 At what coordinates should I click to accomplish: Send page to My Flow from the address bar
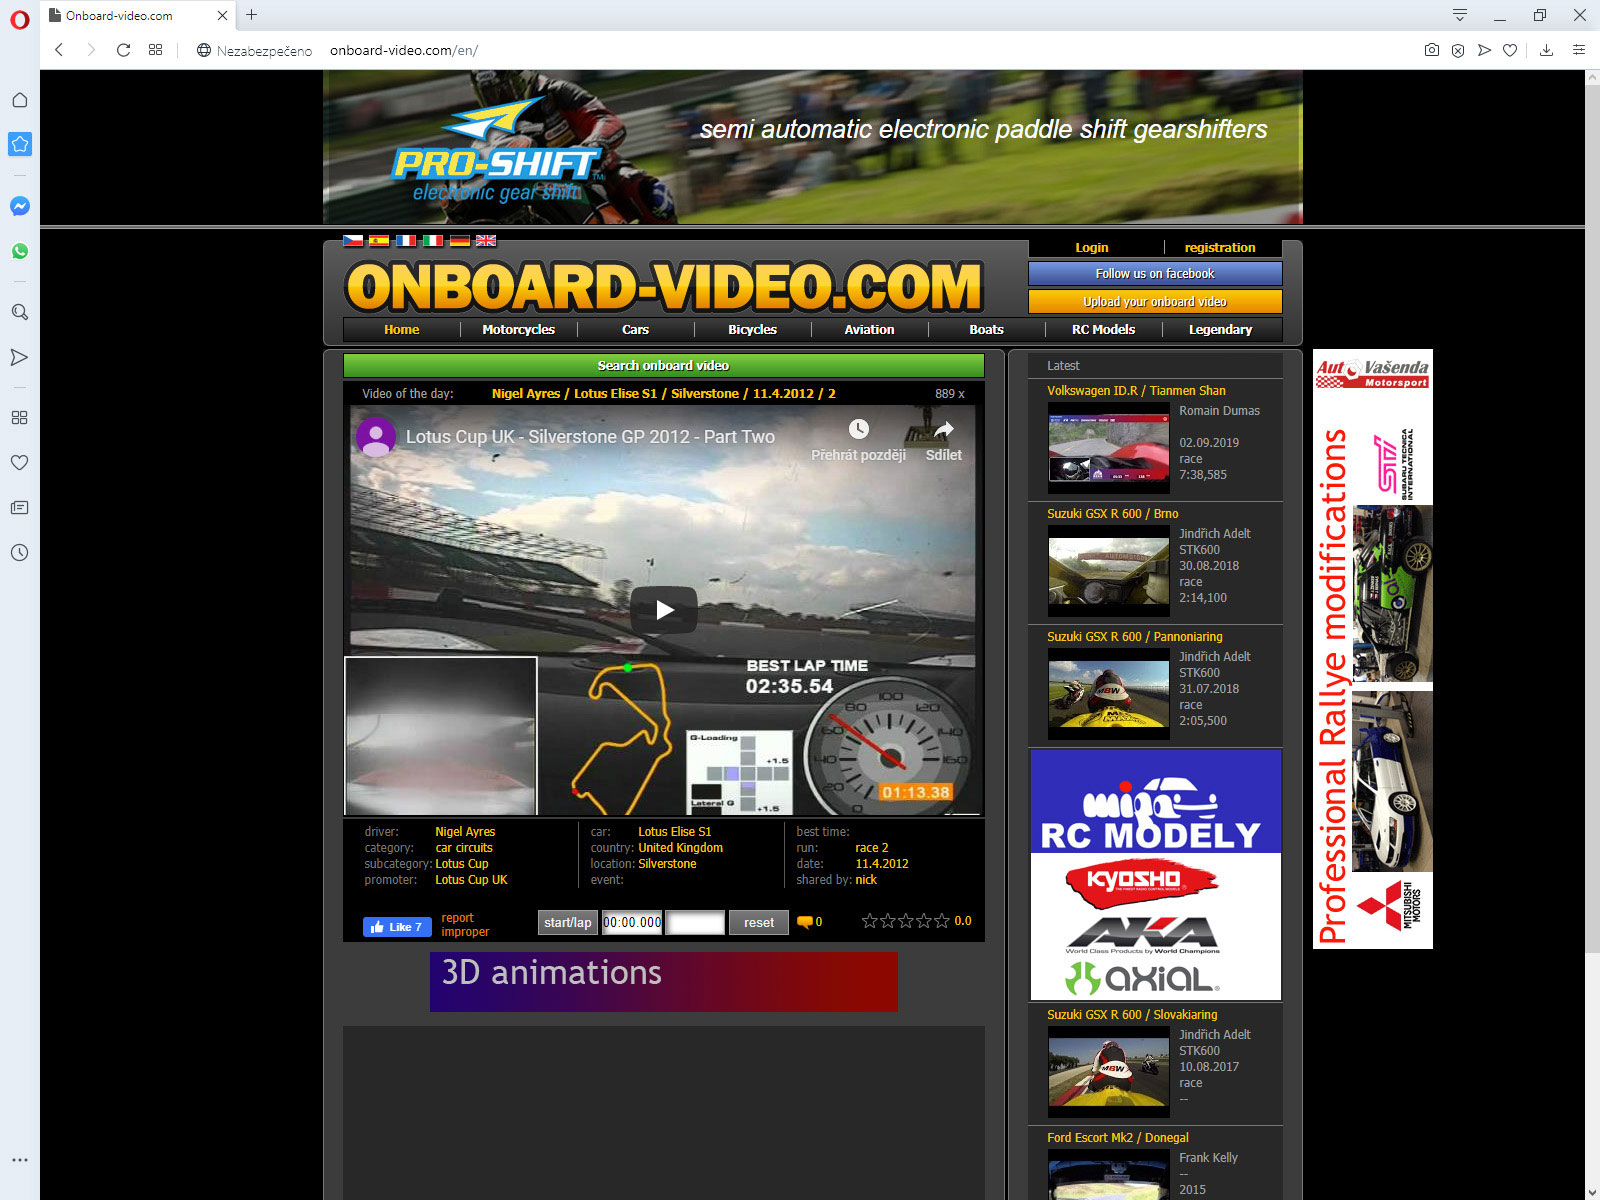(x=1484, y=50)
